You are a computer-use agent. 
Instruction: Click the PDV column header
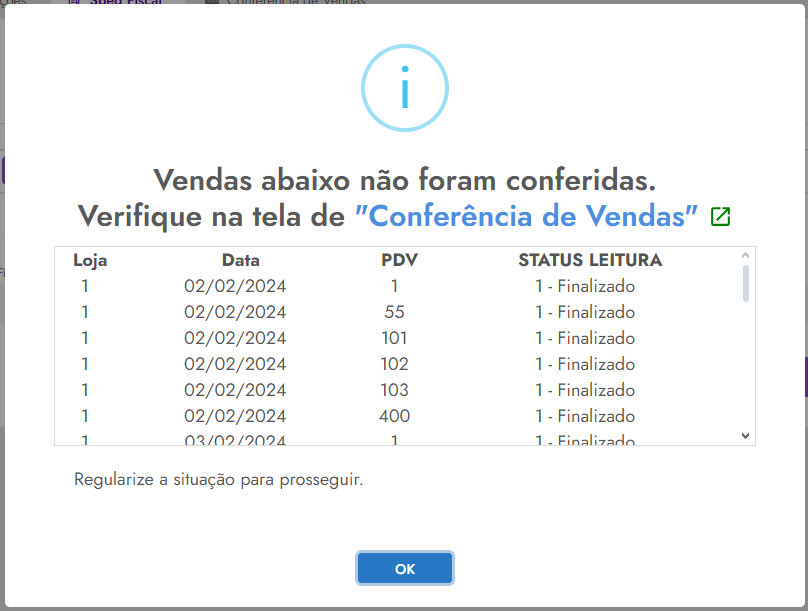click(x=399, y=261)
